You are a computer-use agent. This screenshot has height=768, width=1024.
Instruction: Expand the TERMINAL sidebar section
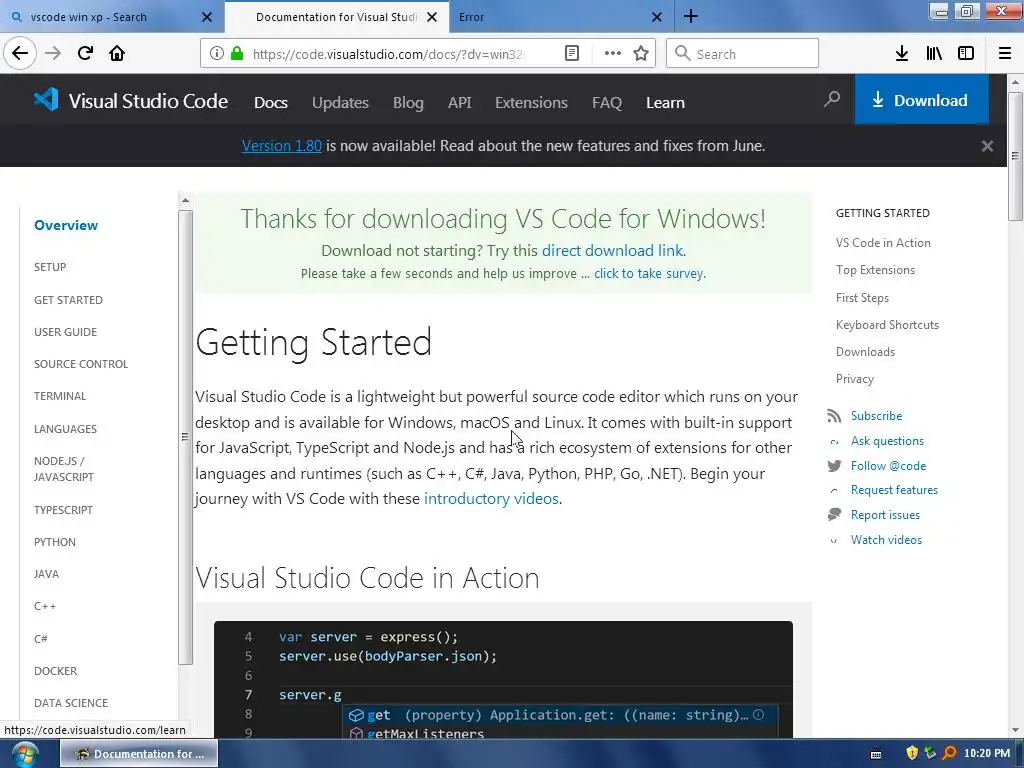[60, 396]
